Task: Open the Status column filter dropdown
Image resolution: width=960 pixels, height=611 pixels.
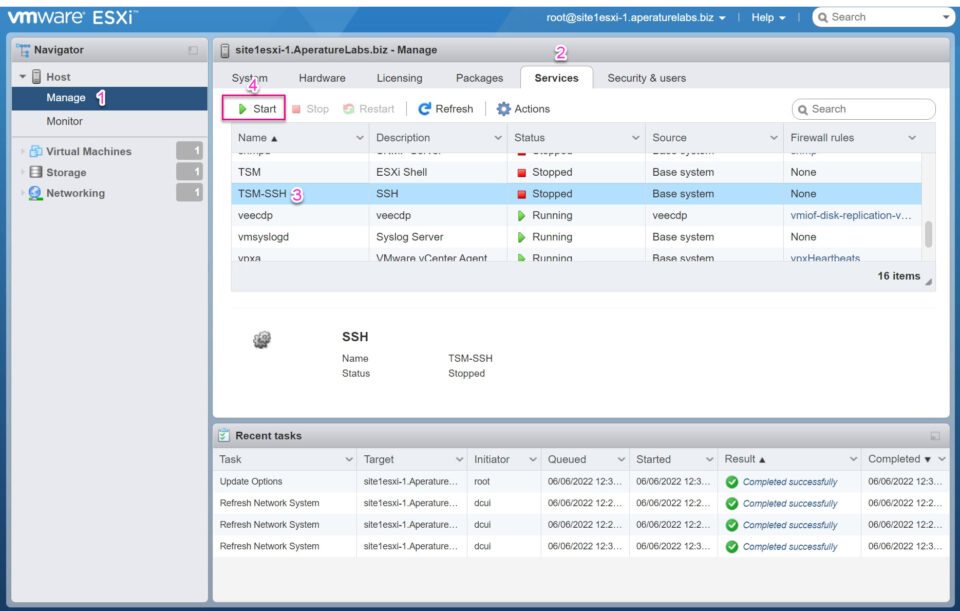Action: pyautogui.click(x=634, y=138)
